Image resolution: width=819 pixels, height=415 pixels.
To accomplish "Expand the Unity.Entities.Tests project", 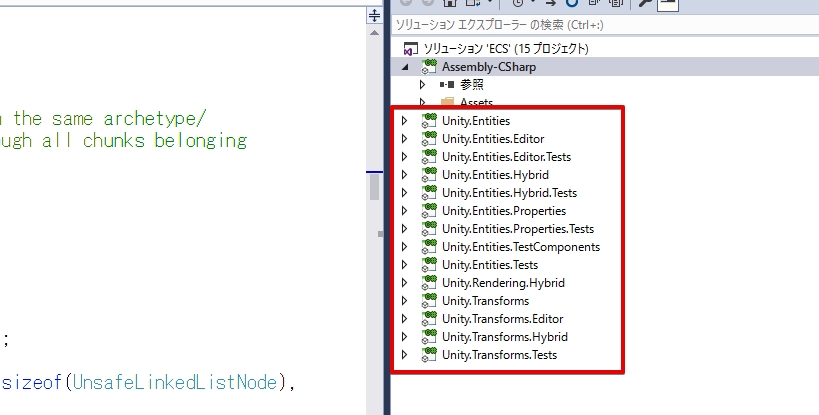I will (x=404, y=265).
